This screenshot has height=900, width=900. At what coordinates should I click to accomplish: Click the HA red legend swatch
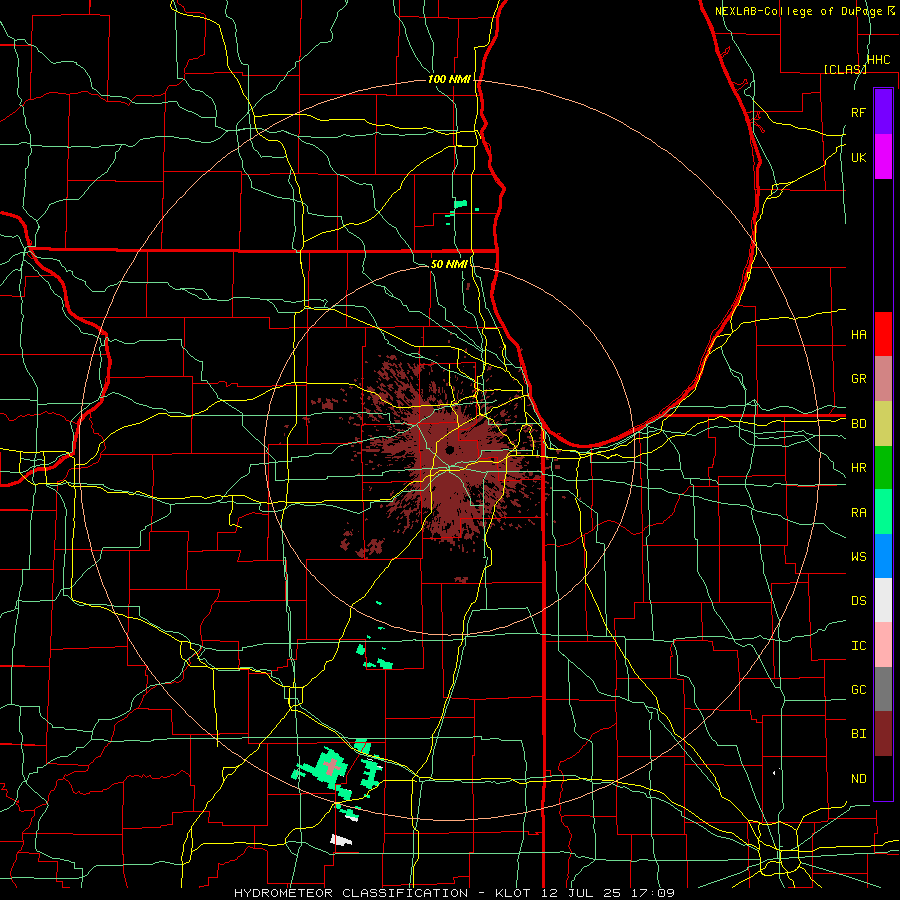883,334
